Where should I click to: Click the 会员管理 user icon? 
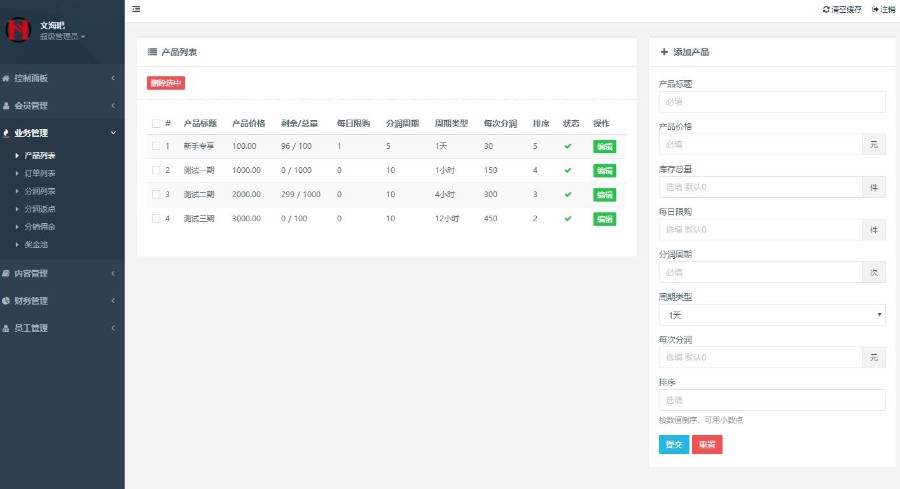coord(7,105)
